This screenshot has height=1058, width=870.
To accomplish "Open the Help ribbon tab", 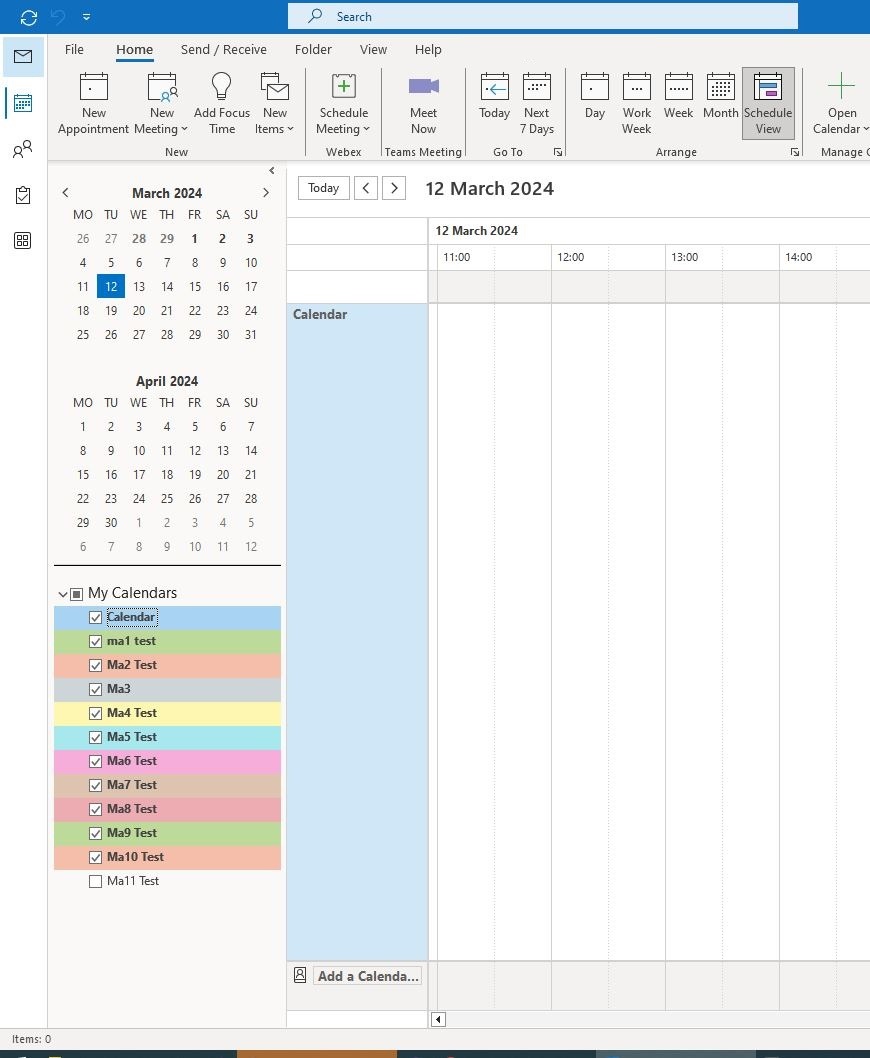I will 428,49.
